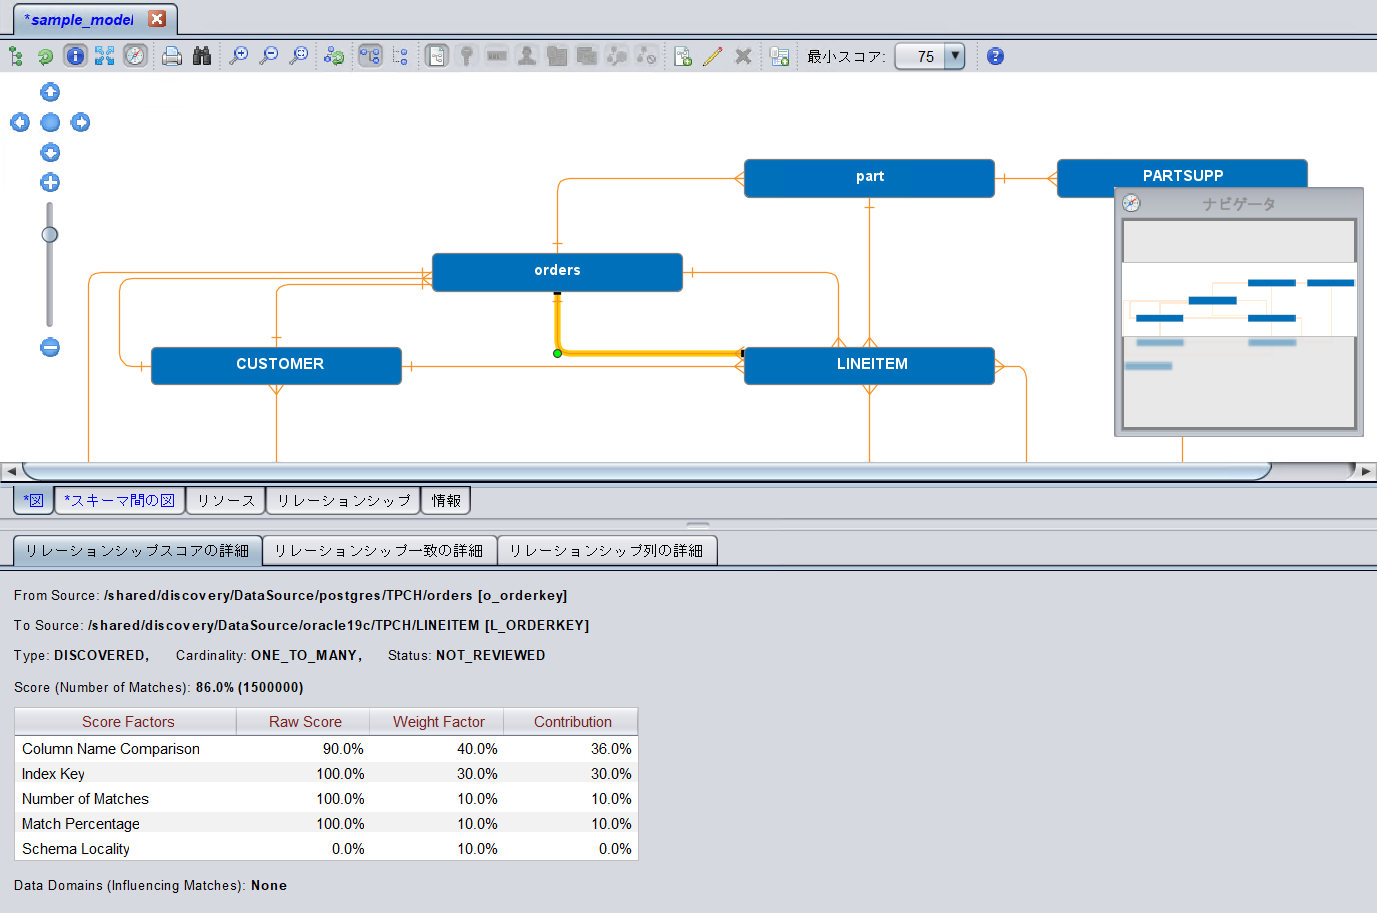Select the Schema Locality row
This screenshot has height=913, width=1377.
click(x=327, y=849)
